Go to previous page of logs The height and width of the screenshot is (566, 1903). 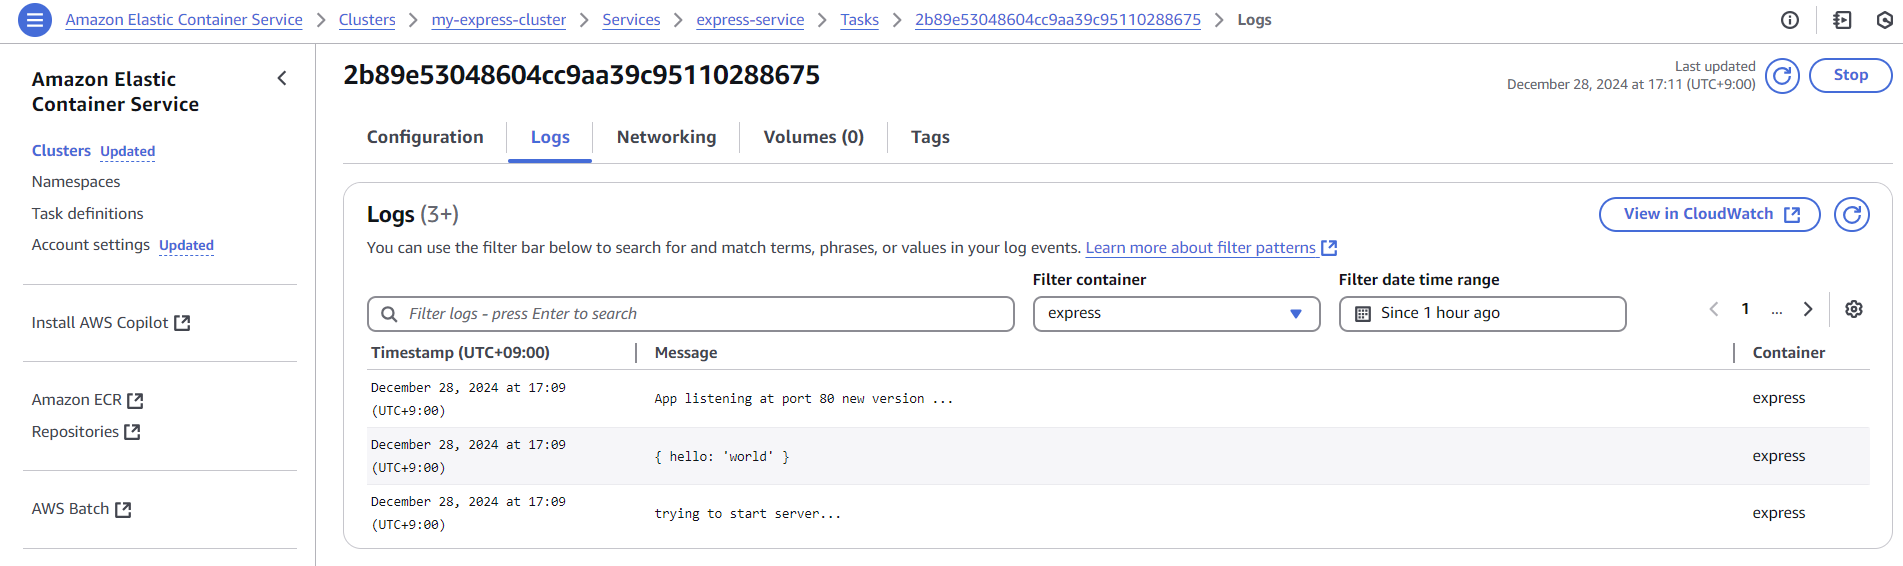coord(1714,309)
